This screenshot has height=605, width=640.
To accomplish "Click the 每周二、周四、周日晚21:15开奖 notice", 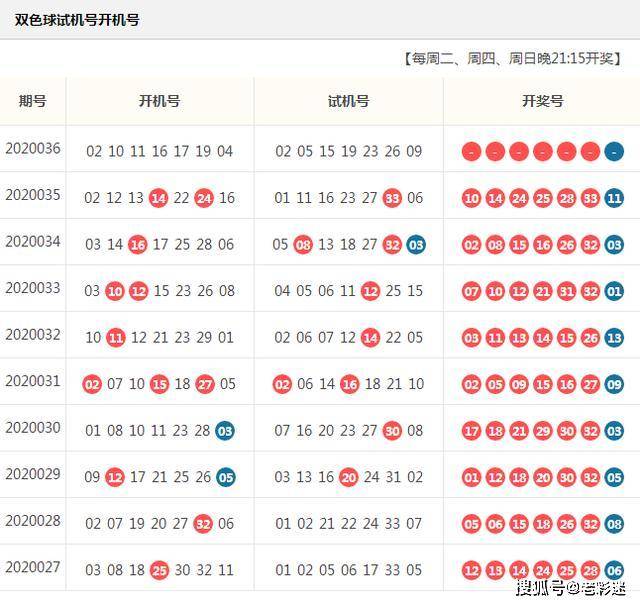I will [513, 59].
